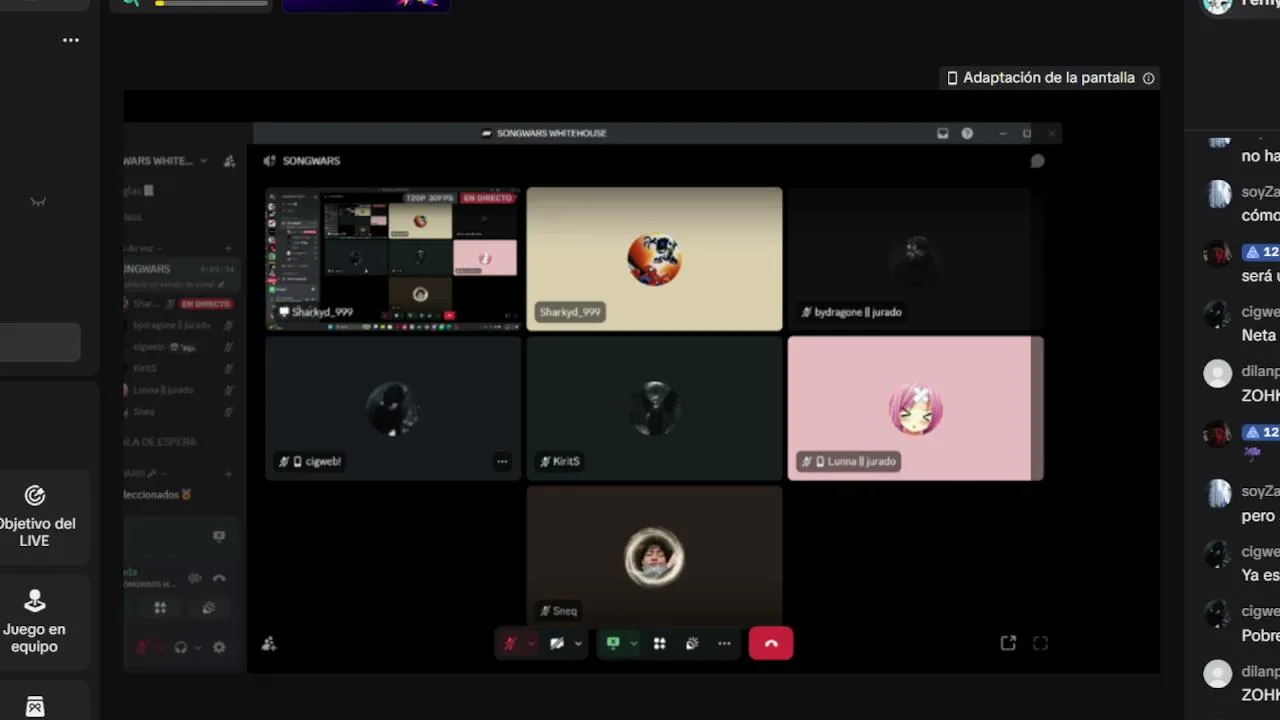Open screen share options arrow
The height and width of the screenshot is (720, 1280).
634,644
